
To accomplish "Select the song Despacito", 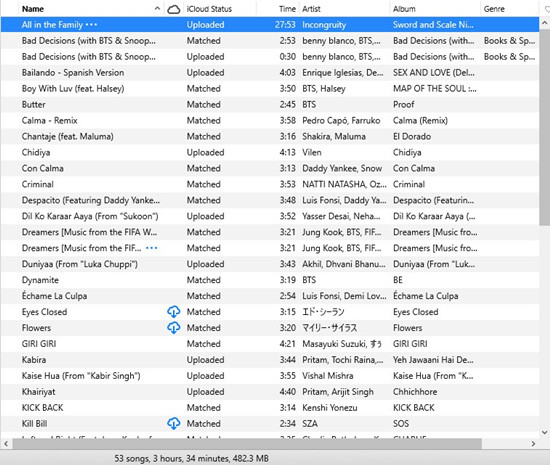I will tap(90, 200).
